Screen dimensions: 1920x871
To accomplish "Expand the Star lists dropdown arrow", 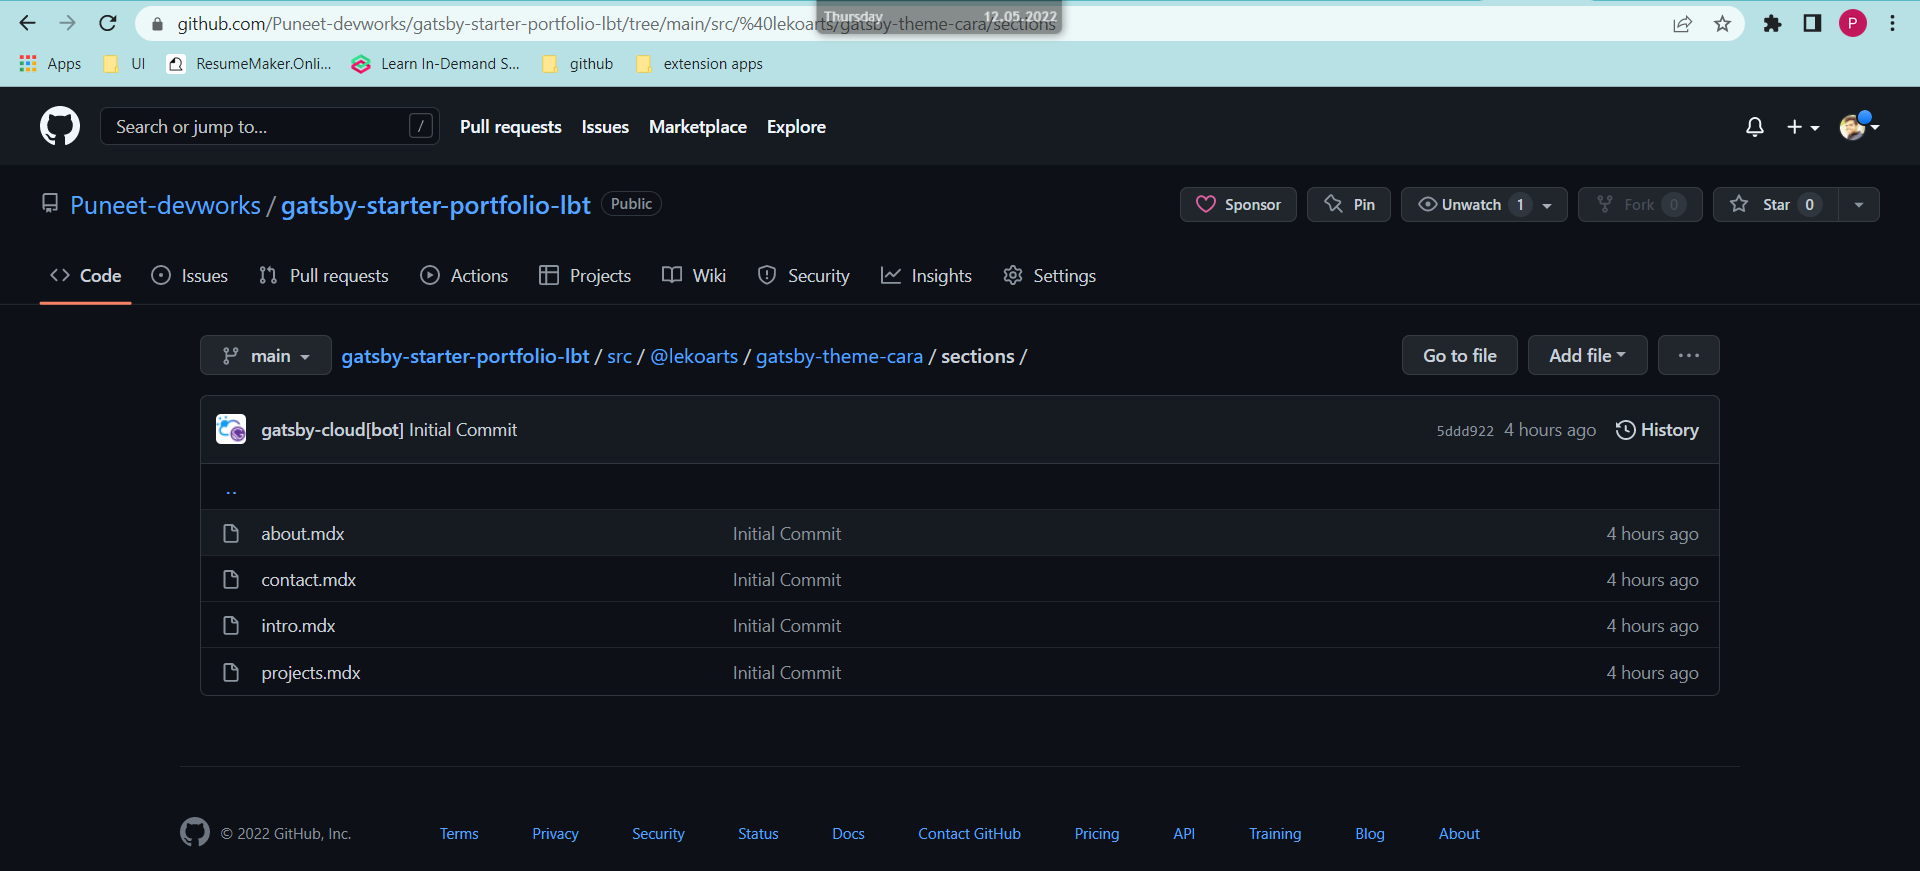I will click(x=1859, y=204).
